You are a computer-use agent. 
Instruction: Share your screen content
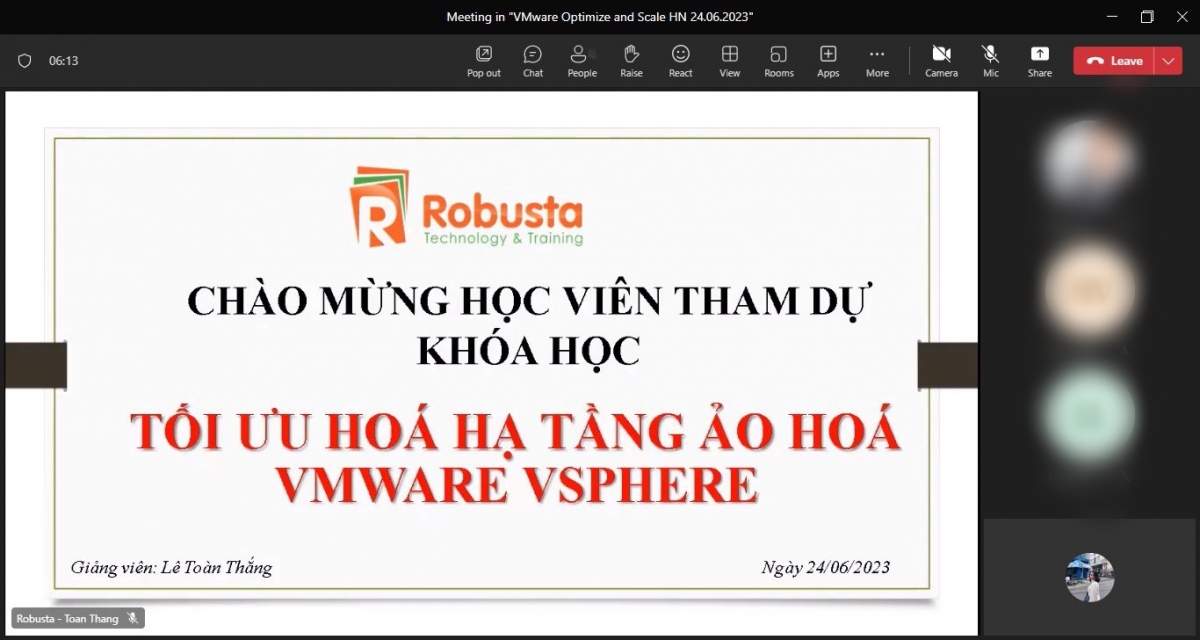point(1040,61)
